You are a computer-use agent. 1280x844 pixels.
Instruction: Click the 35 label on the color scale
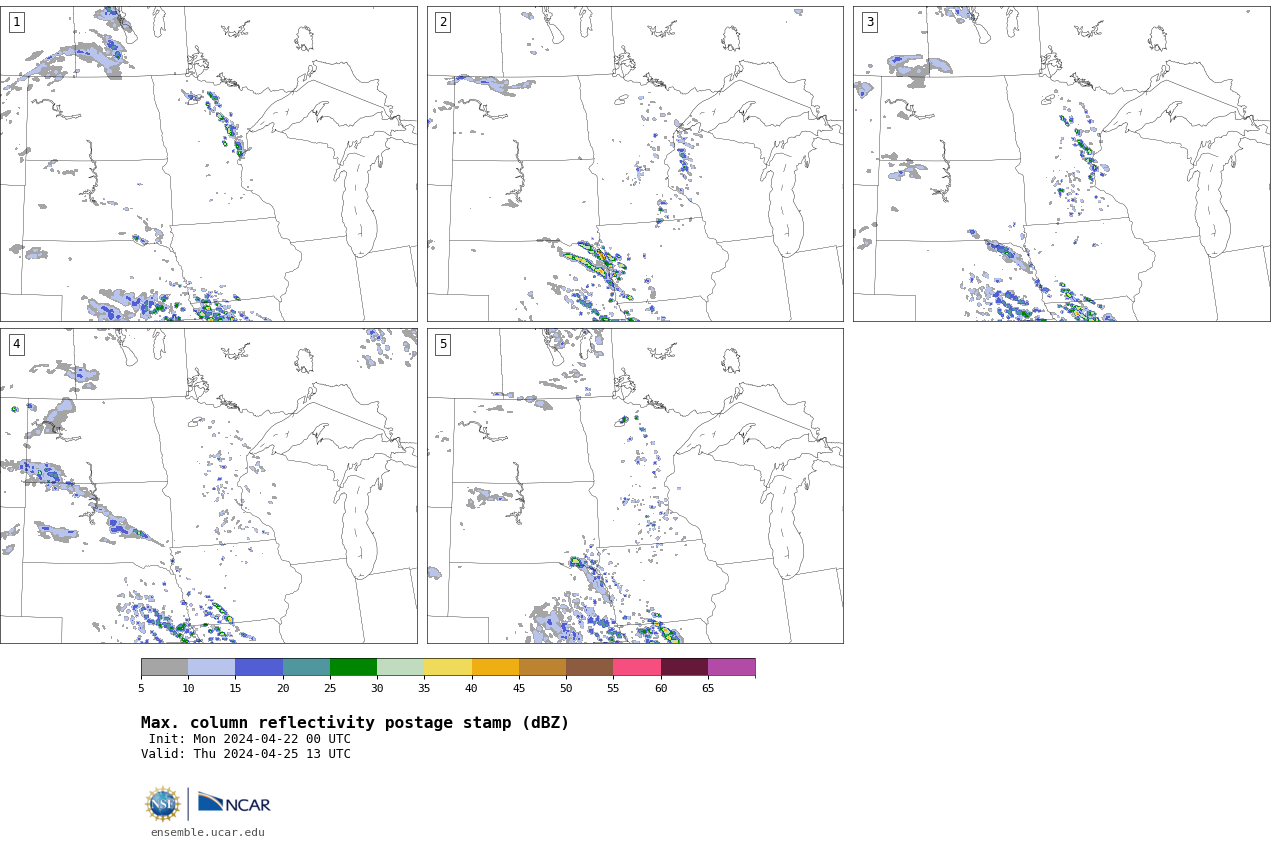click(424, 688)
